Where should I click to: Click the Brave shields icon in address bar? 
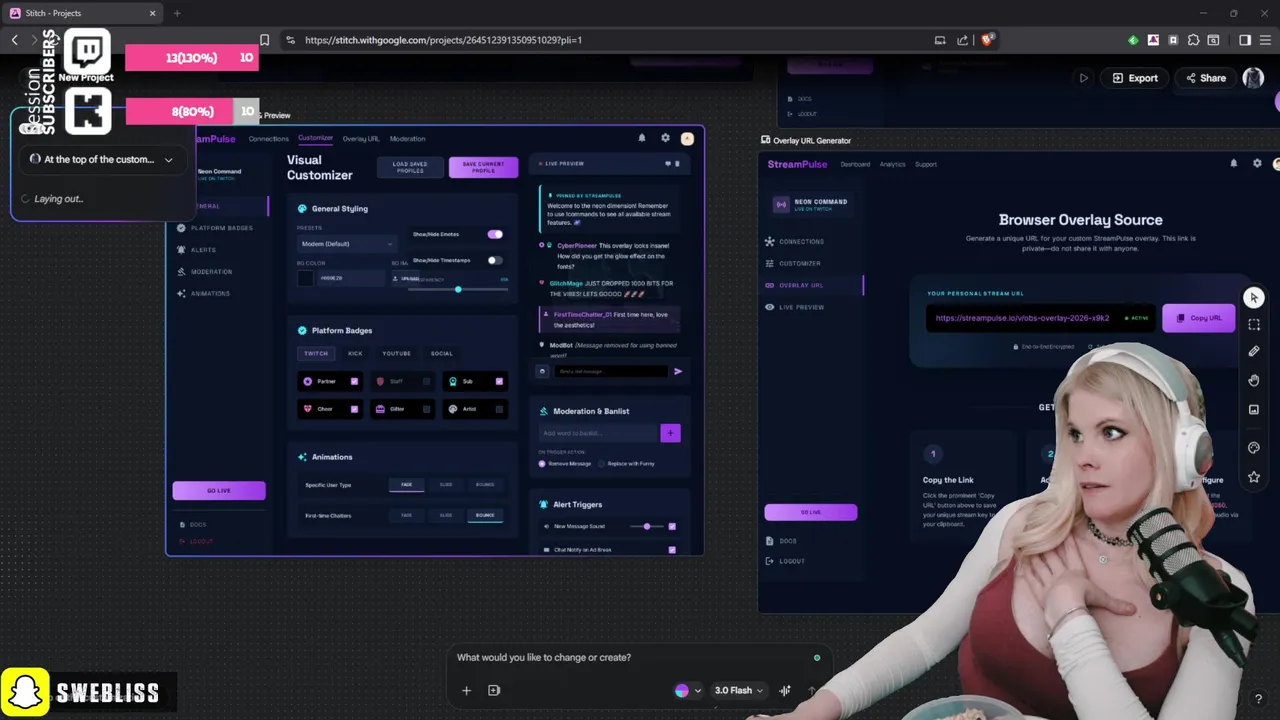click(987, 40)
